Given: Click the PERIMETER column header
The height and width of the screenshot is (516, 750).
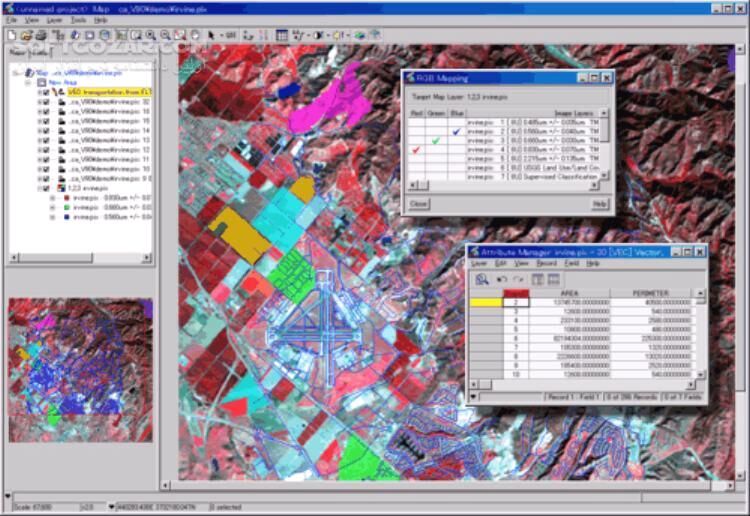Looking at the screenshot, I should point(651,293).
